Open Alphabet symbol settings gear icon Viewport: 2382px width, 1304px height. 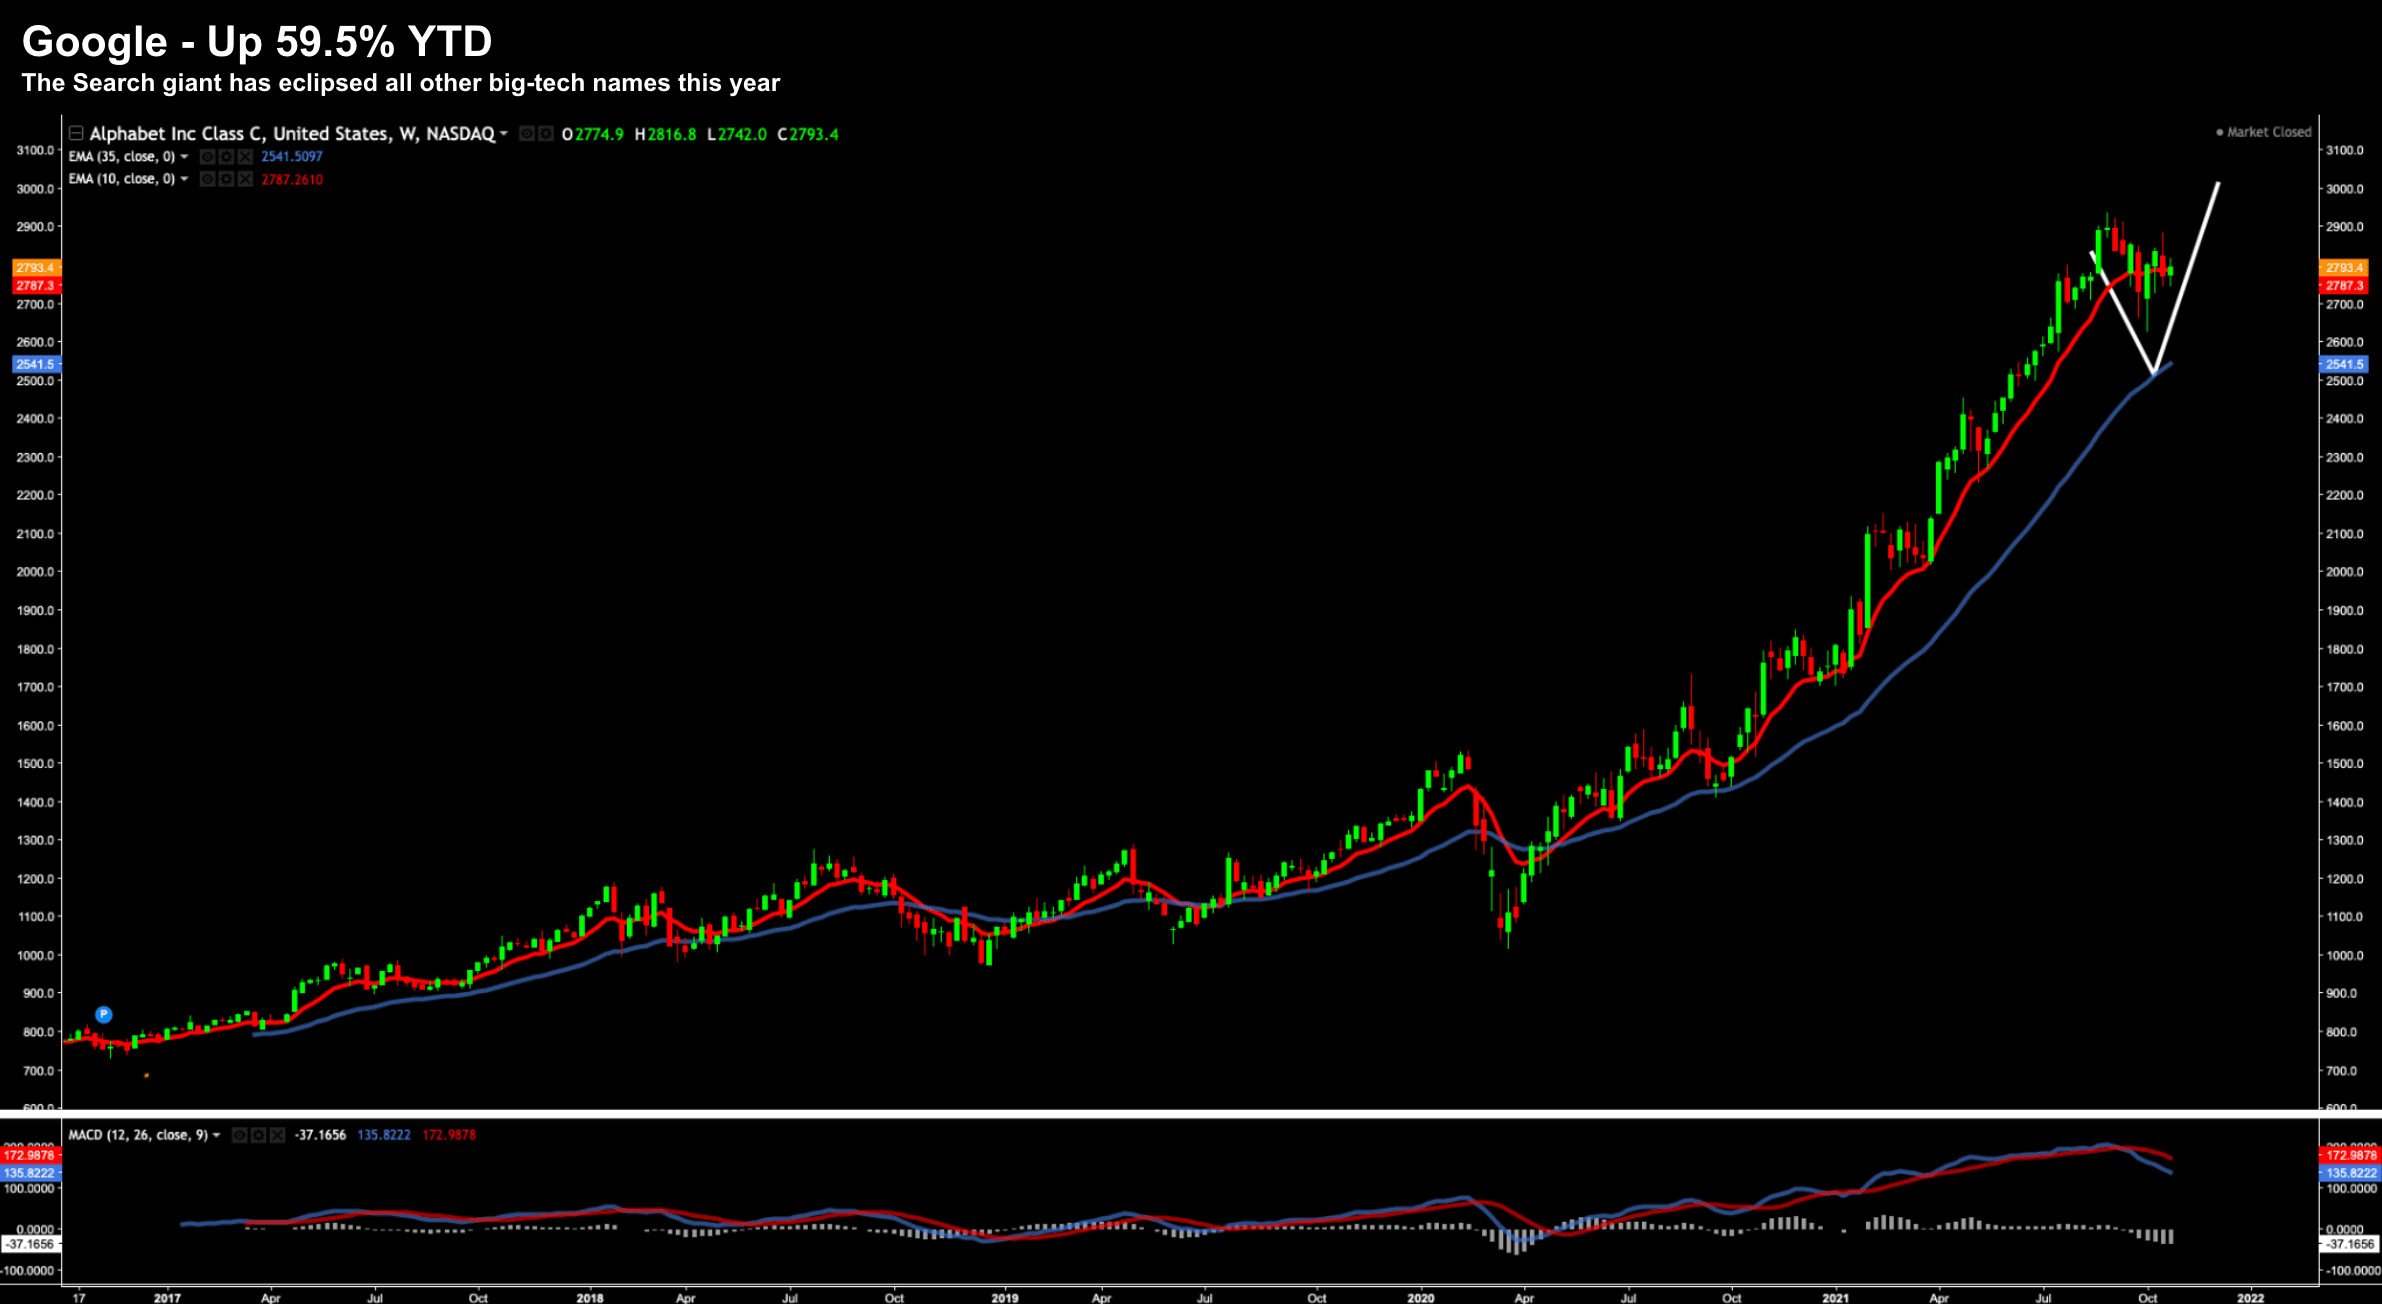click(546, 134)
